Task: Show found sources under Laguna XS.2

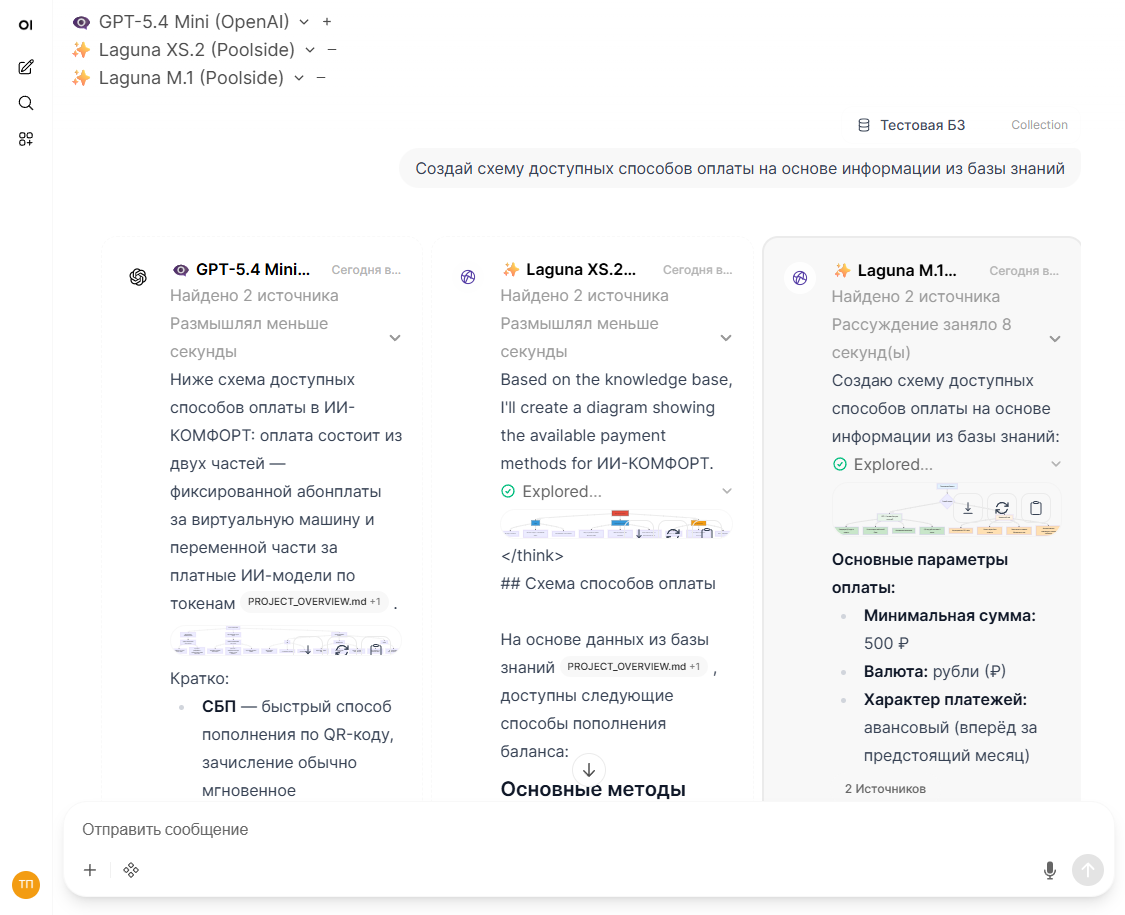Action: (584, 296)
